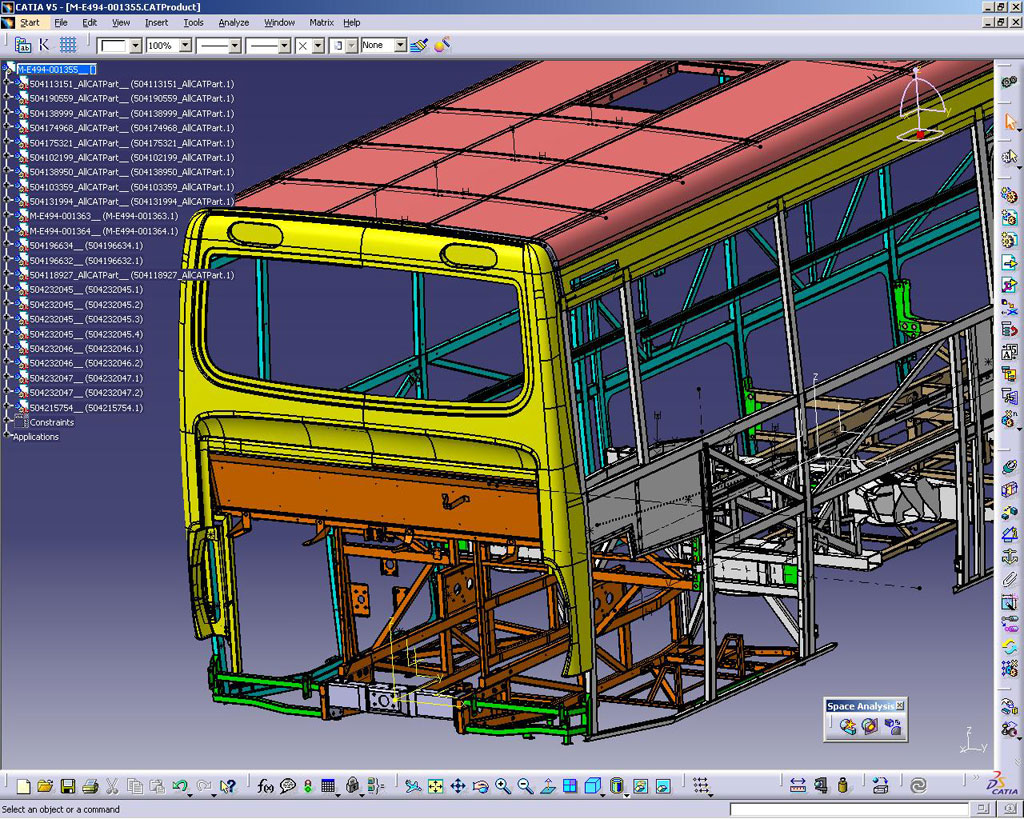
Task: Activate the Pan view tool
Action: [458, 786]
